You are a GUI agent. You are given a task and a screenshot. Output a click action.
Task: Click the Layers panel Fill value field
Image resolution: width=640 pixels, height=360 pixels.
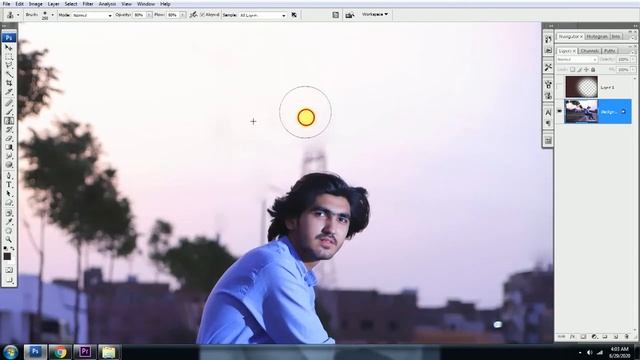[622, 70]
